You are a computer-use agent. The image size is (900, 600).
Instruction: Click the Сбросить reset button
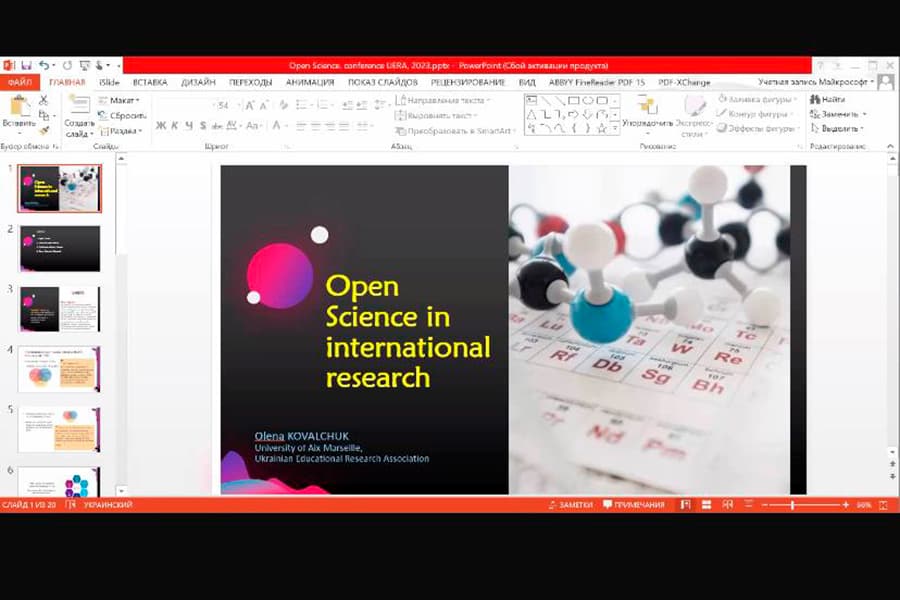pos(124,115)
